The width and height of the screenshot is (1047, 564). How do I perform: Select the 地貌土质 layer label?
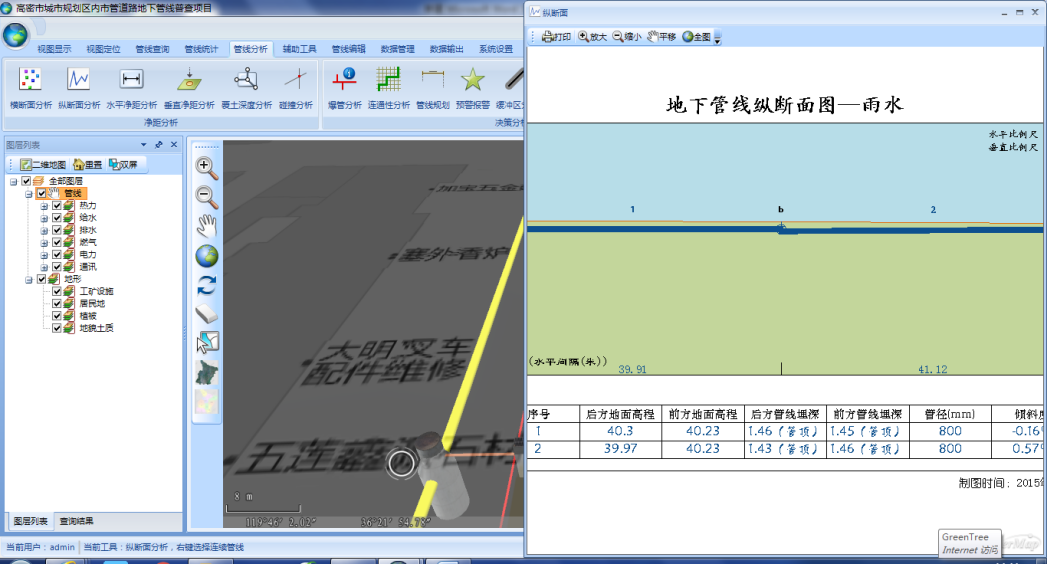coord(97,328)
